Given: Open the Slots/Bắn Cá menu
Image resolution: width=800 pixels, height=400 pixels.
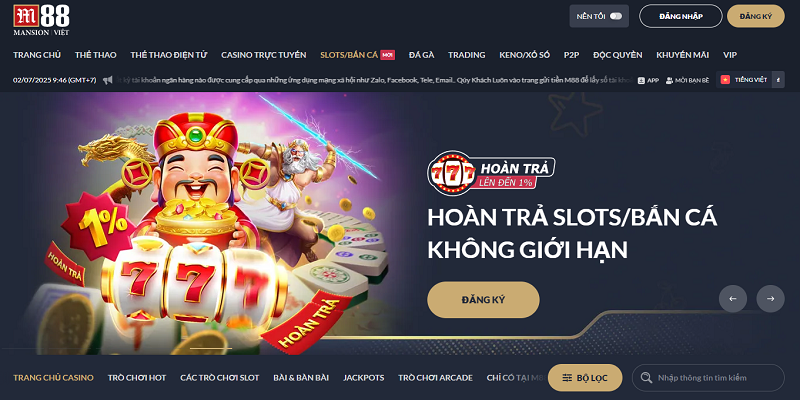Looking at the screenshot, I should [x=349, y=55].
